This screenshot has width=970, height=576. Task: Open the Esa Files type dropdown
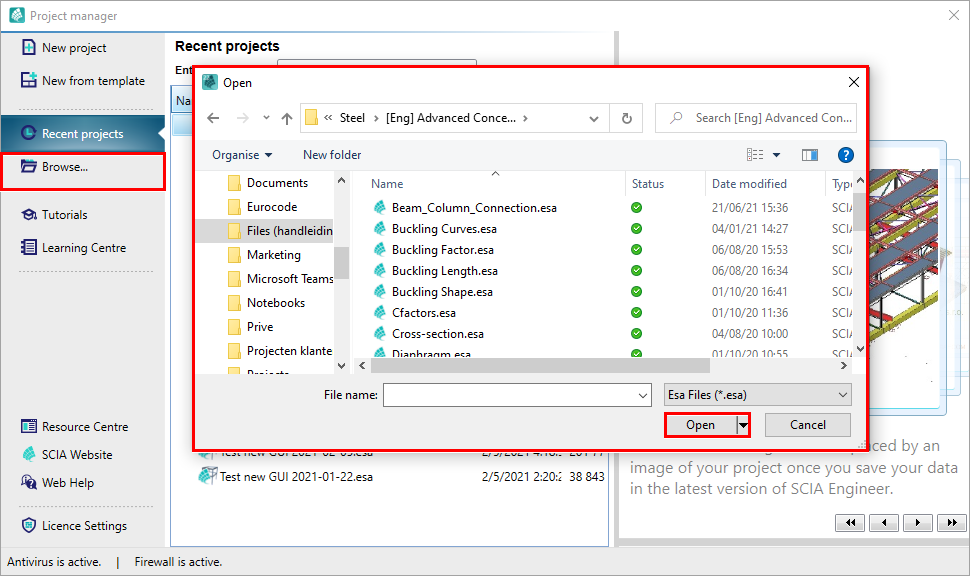757,395
